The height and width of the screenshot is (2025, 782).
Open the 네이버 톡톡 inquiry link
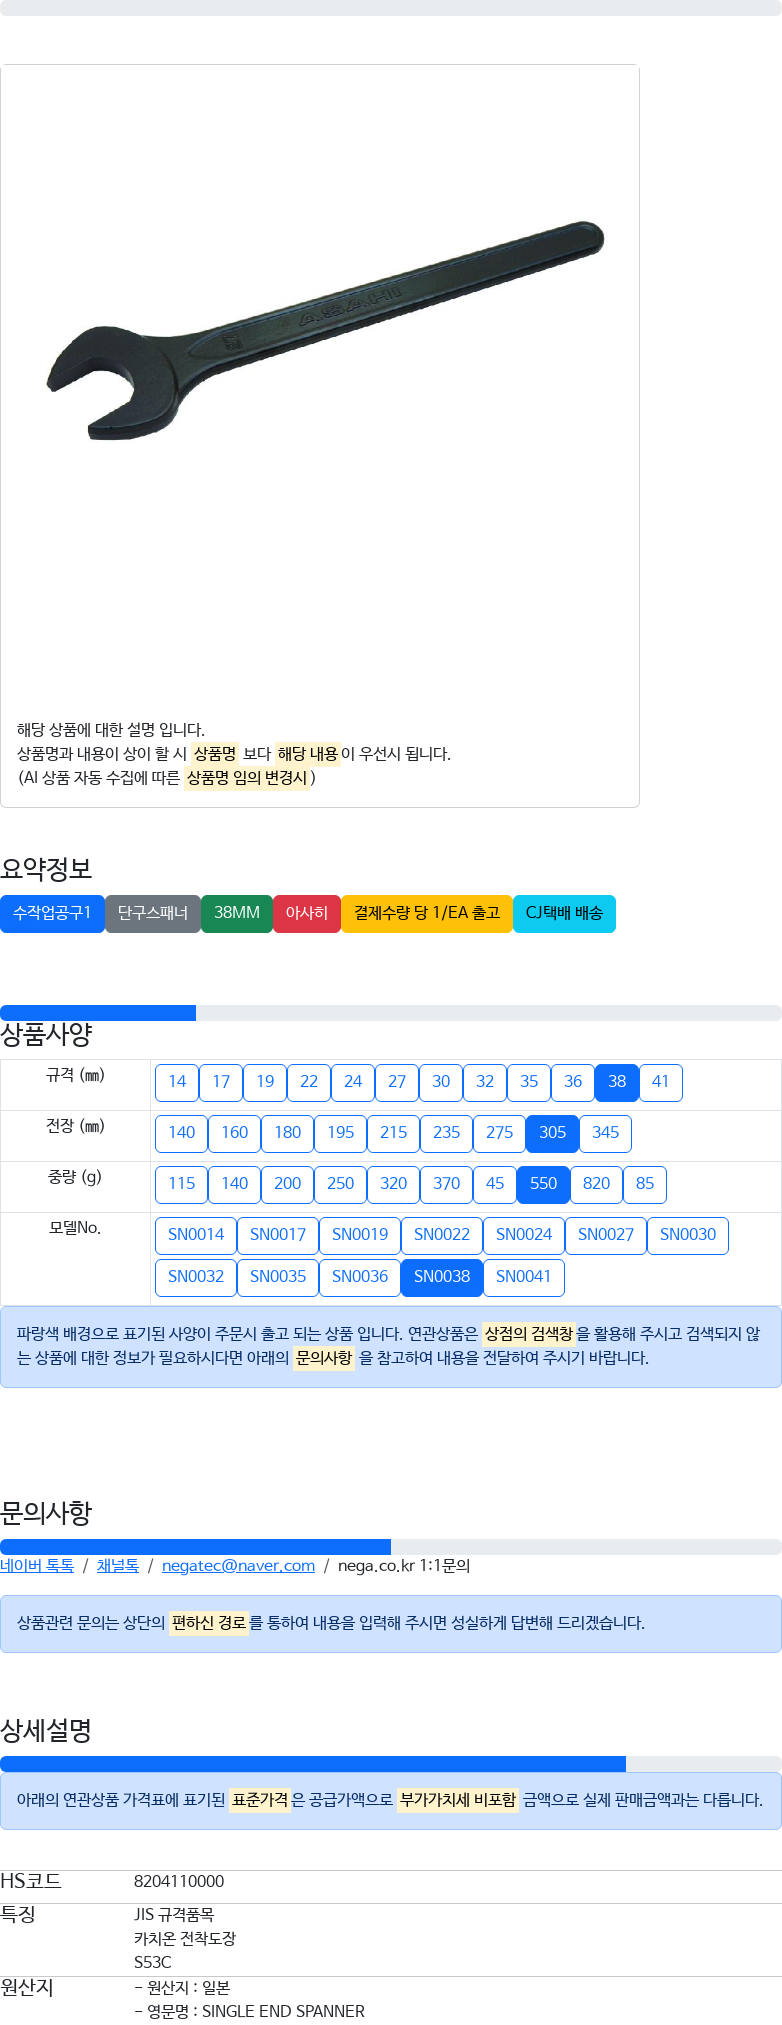(37, 1566)
